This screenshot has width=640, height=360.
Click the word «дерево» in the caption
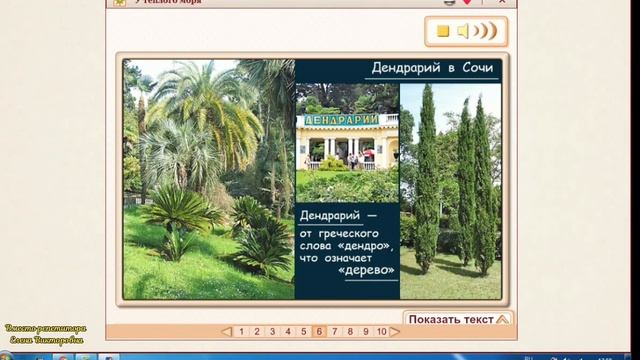(367, 270)
